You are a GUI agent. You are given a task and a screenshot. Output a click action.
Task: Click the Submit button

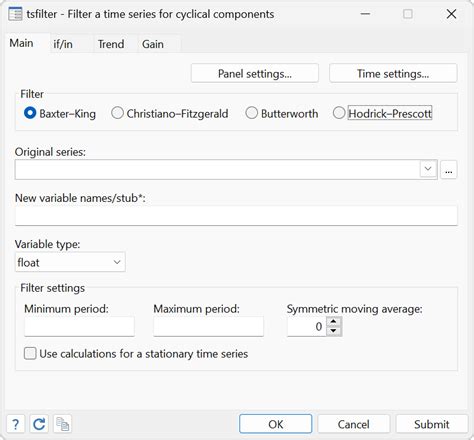(432, 424)
